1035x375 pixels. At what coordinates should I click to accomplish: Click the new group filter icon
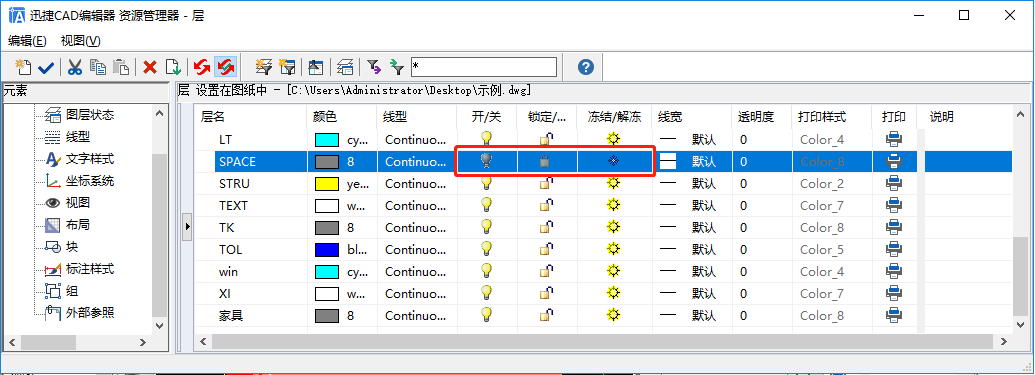(x=286, y=67)
